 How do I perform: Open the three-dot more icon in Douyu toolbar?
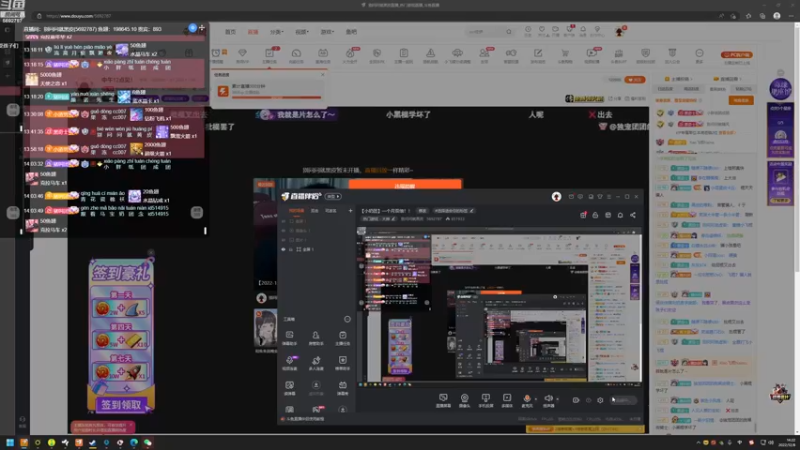point(699,53)
